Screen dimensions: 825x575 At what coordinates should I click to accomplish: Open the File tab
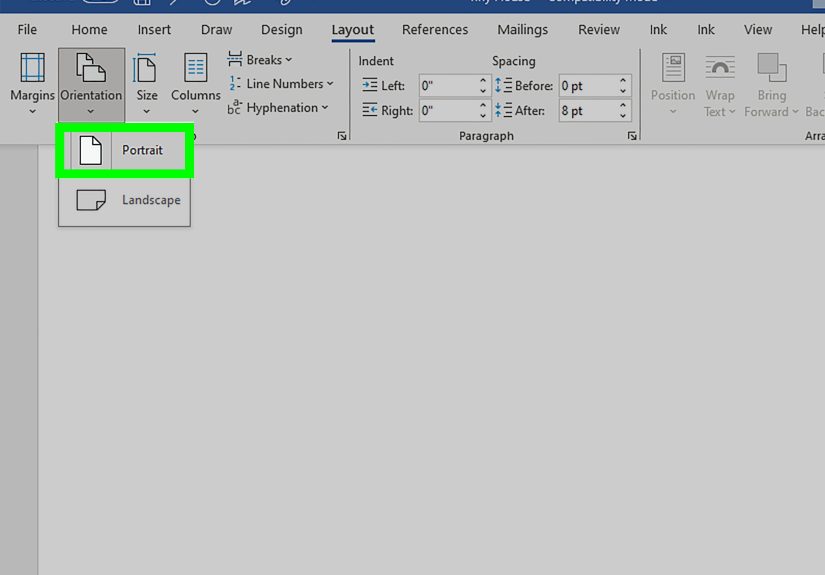[x=27, y=29]
